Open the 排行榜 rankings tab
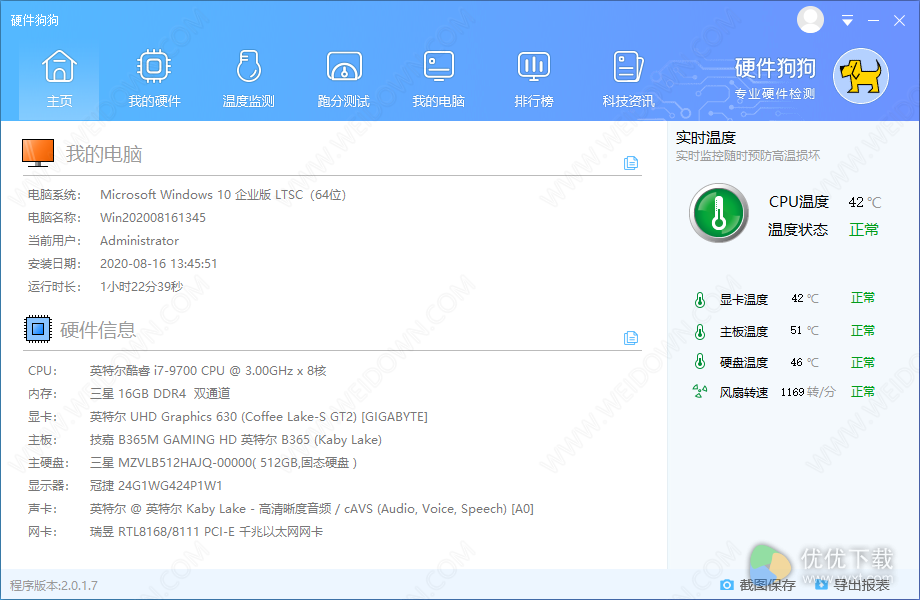This screenshot has height=600, width=920. (533, 79)
